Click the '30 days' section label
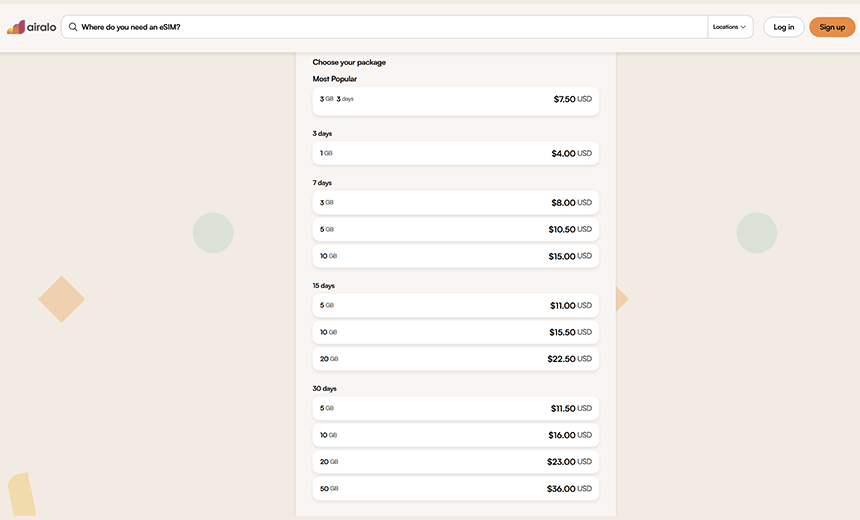The image size is (860, 520). (x=324, y=388)
